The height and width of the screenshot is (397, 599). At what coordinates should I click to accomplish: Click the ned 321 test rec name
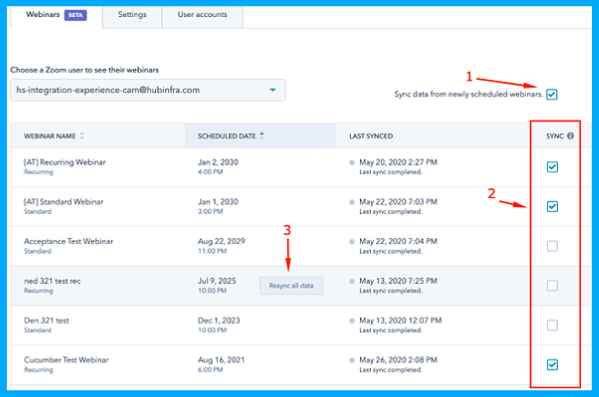pos(52,281)
